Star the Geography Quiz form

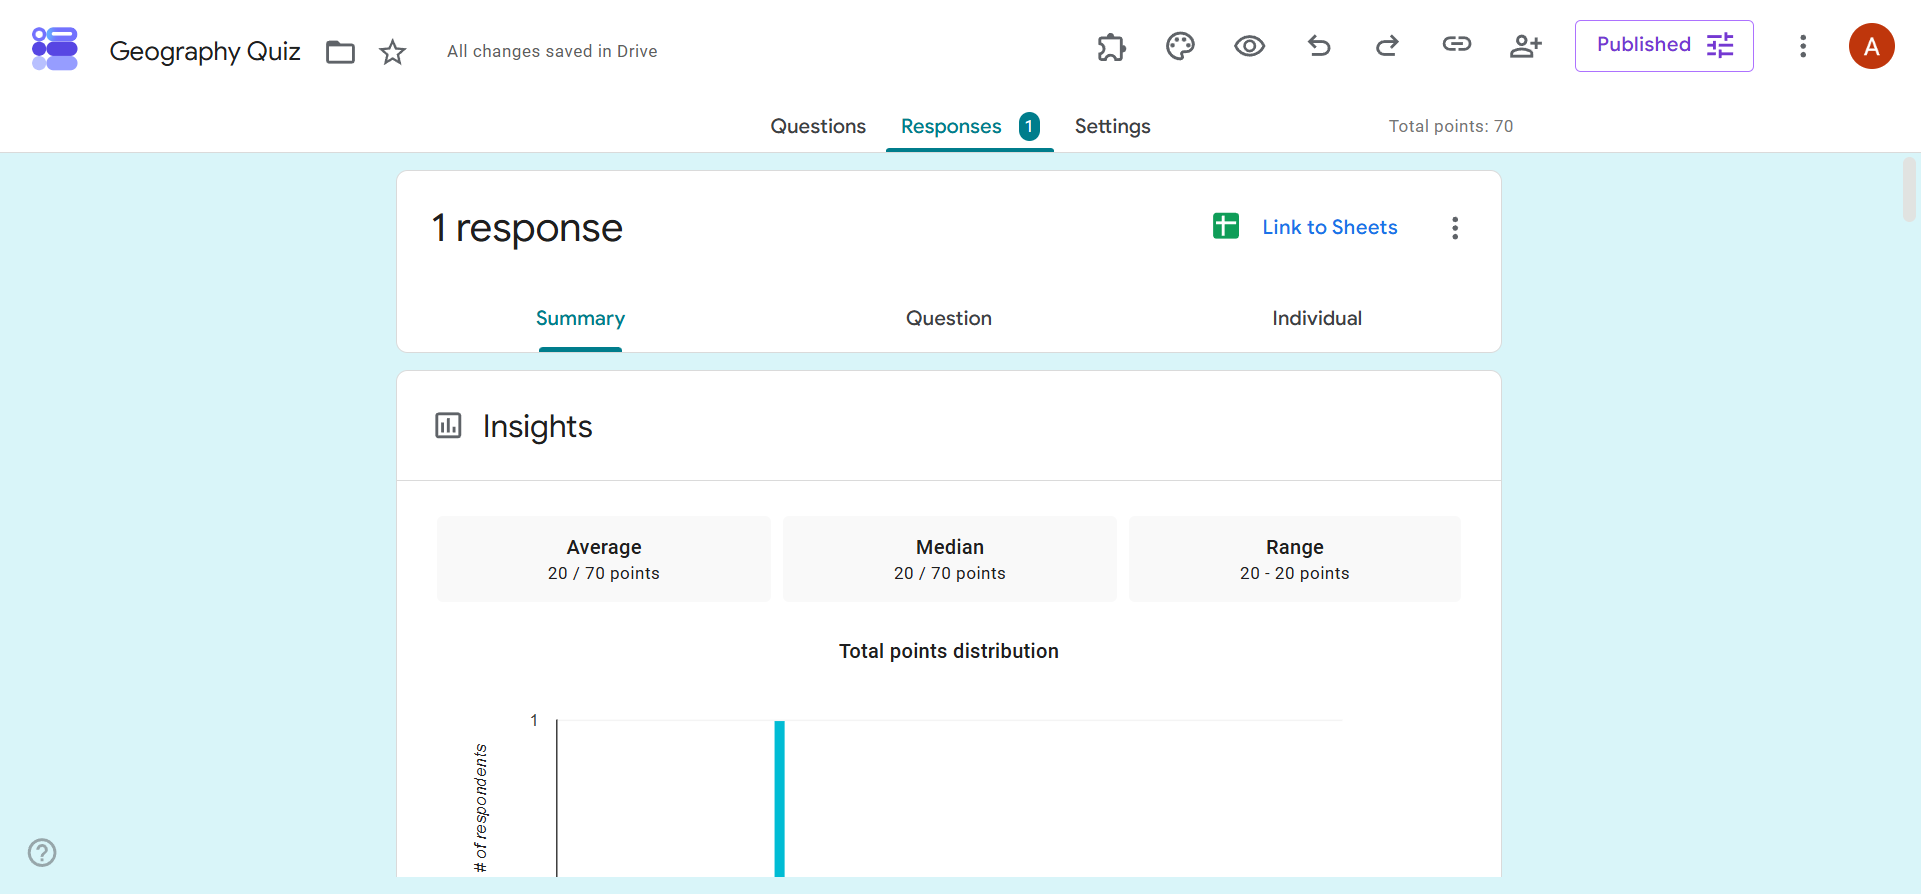coord(393,52)
